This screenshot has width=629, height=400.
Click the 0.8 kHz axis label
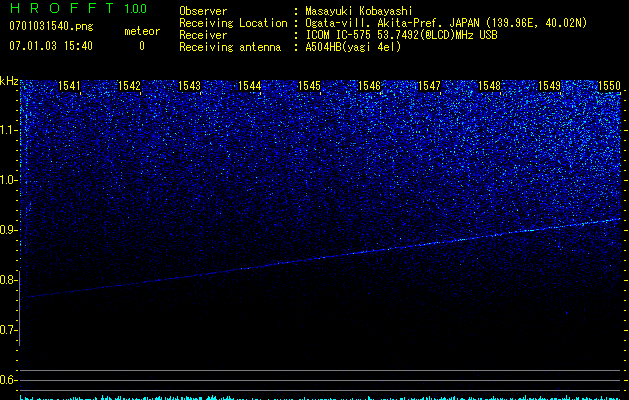point(8,280)
